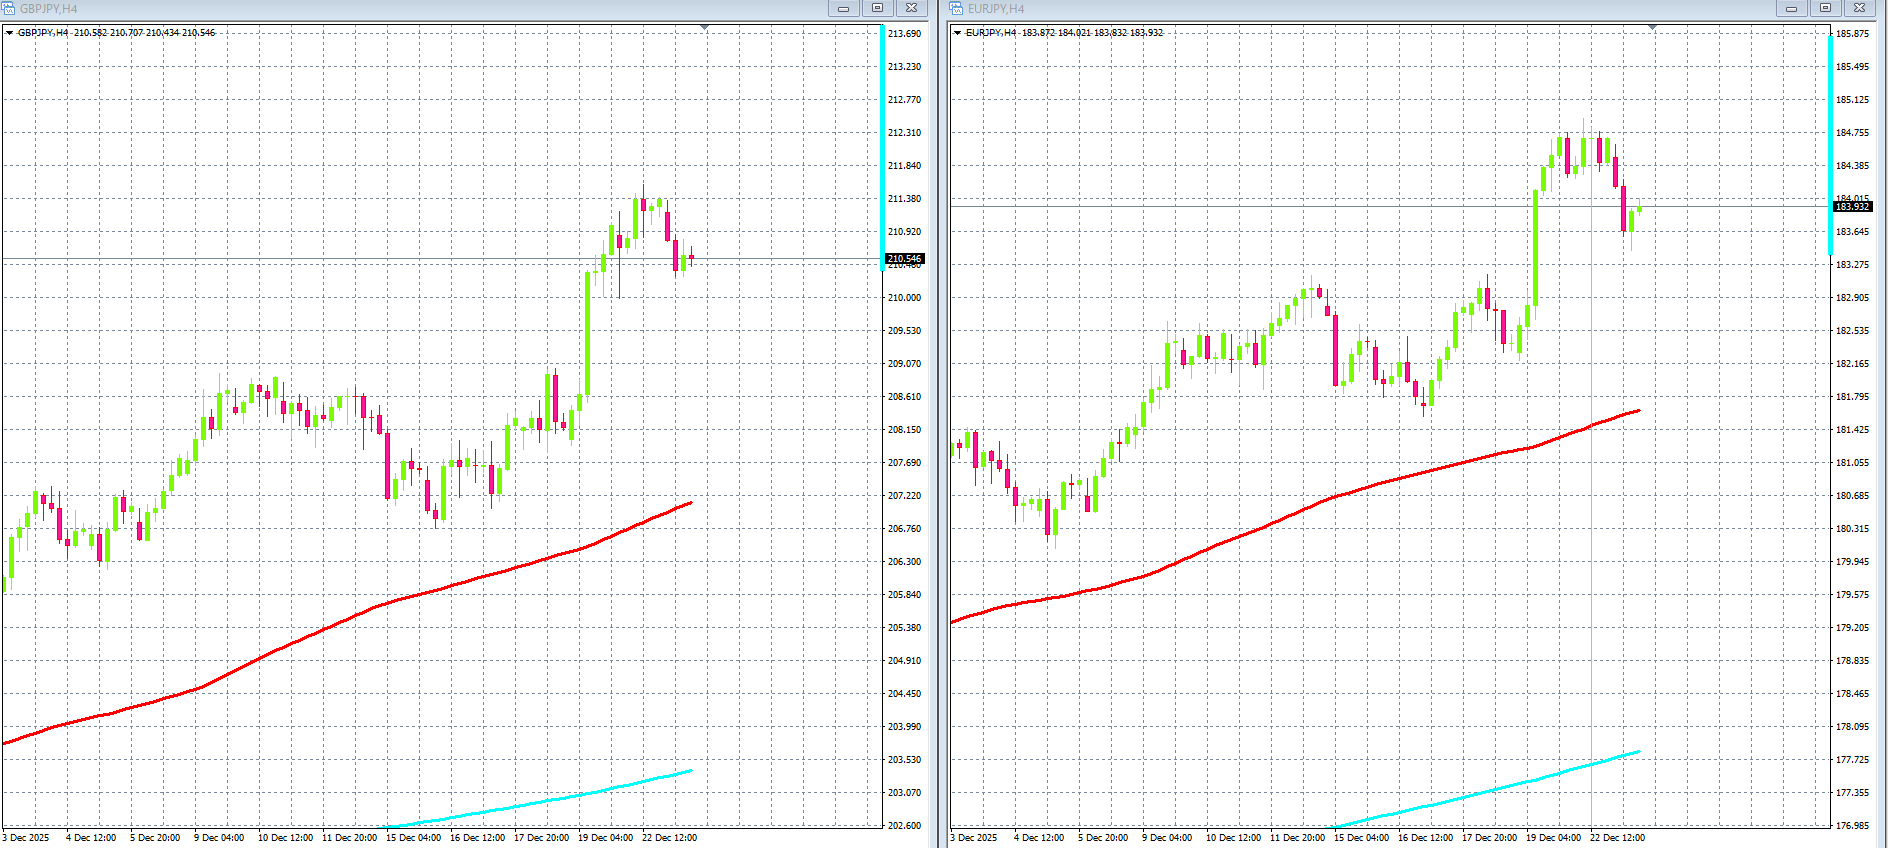
Task: Click the 22 Dec 12:00 label on EURJPY time axis
Action: pos(1617,838)
